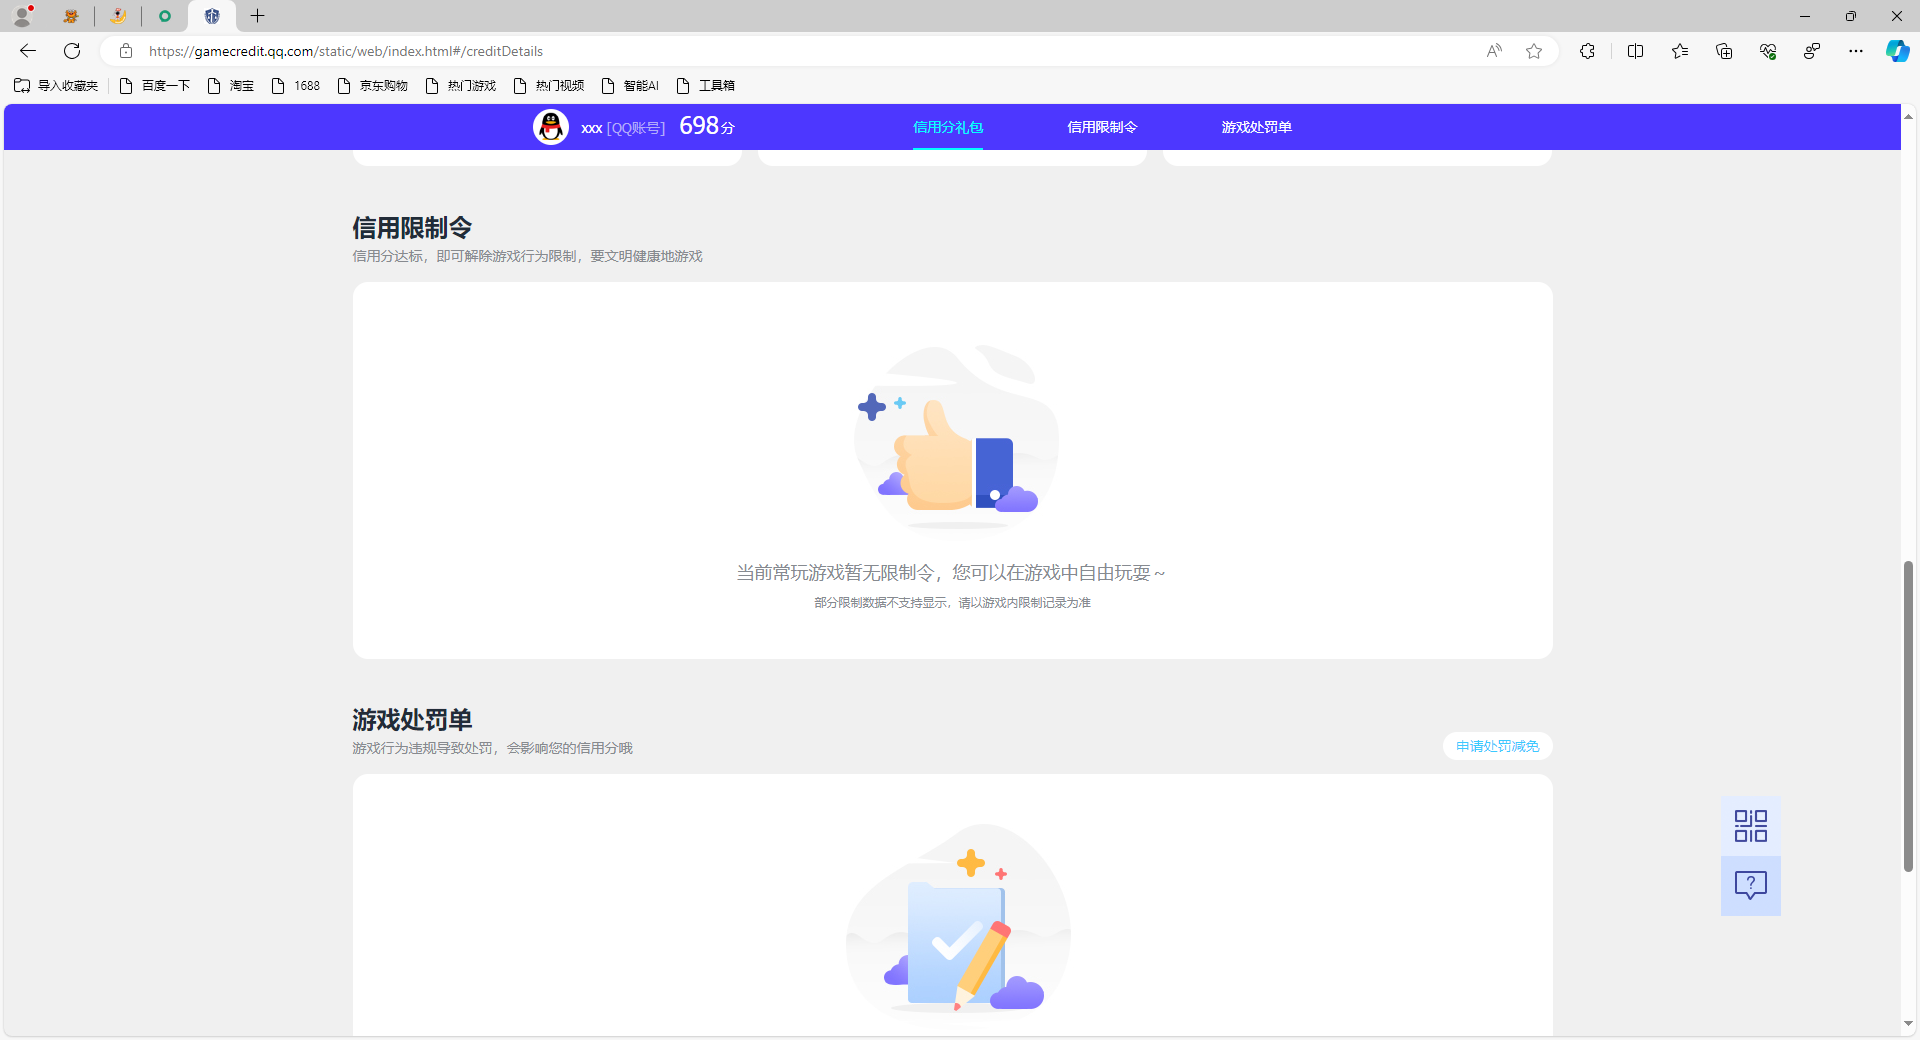Open favorites list icon

(1680, 51)
